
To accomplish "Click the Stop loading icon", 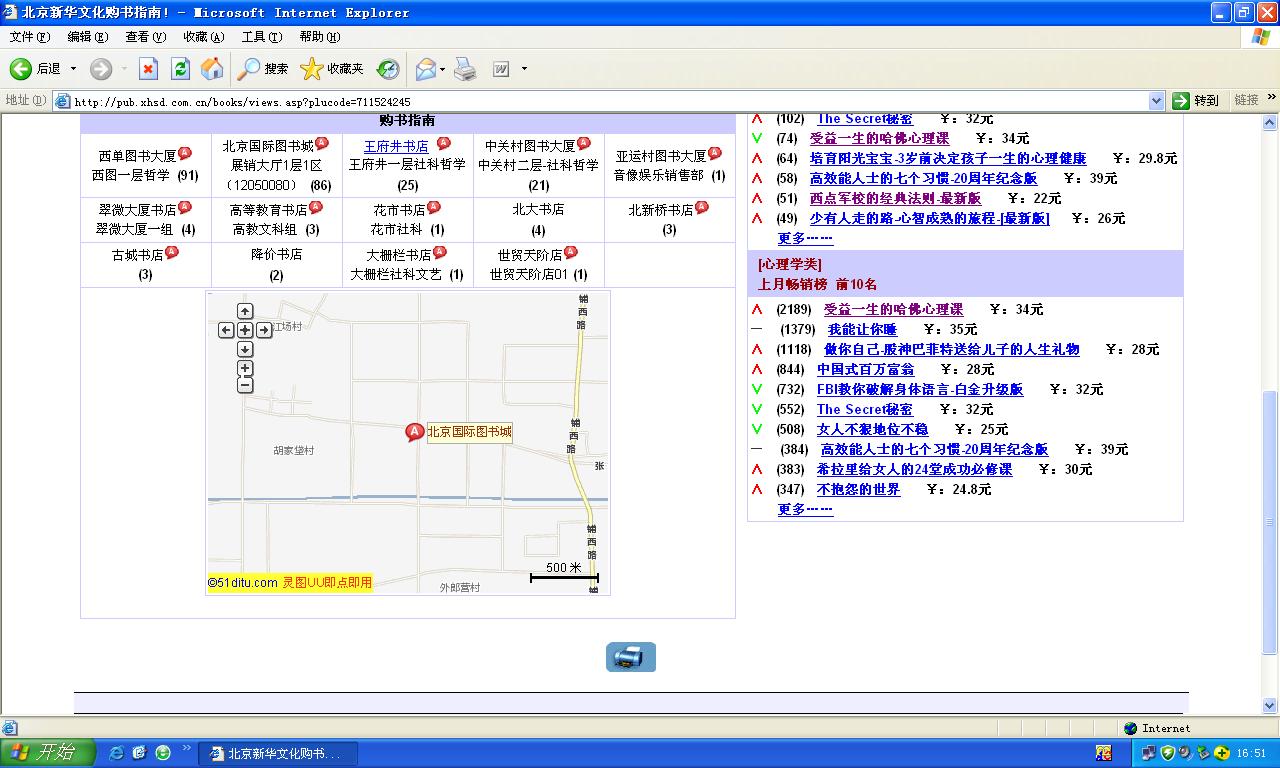I will pyautogui.click(x=148, y=69).
